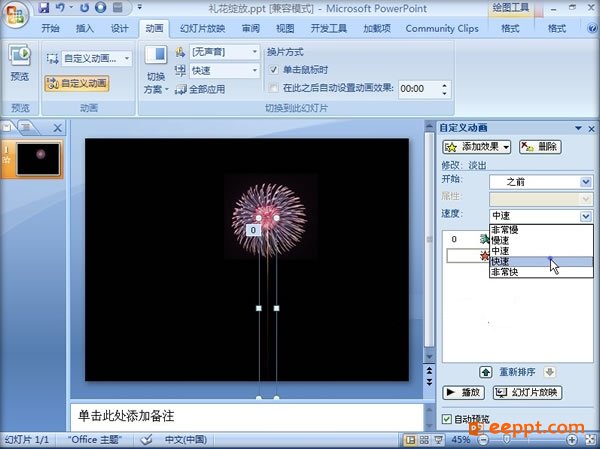This screenshot has width=600, height=449.
Task: Choose 快速 speed option
Action: tap(541, 261)
